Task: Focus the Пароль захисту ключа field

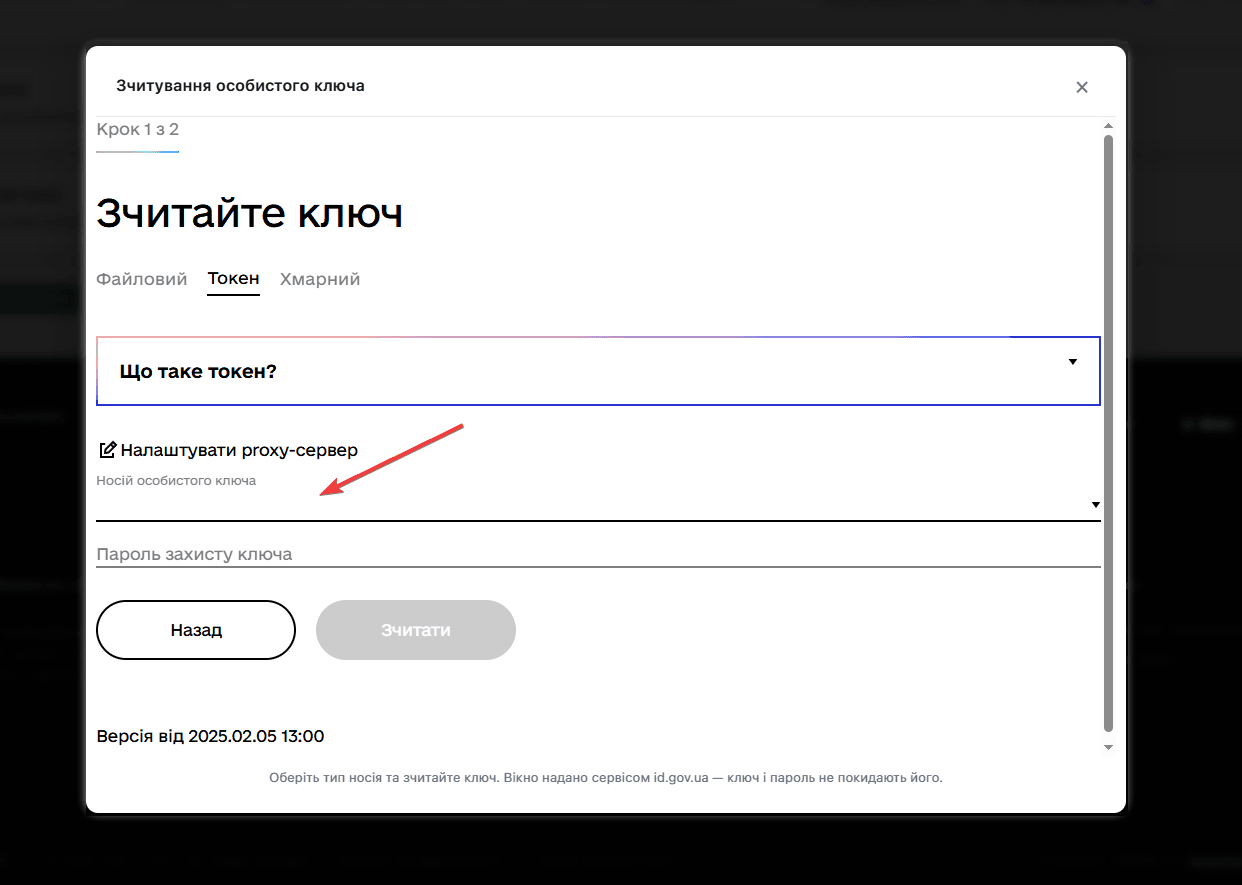Action: point(598,554)
